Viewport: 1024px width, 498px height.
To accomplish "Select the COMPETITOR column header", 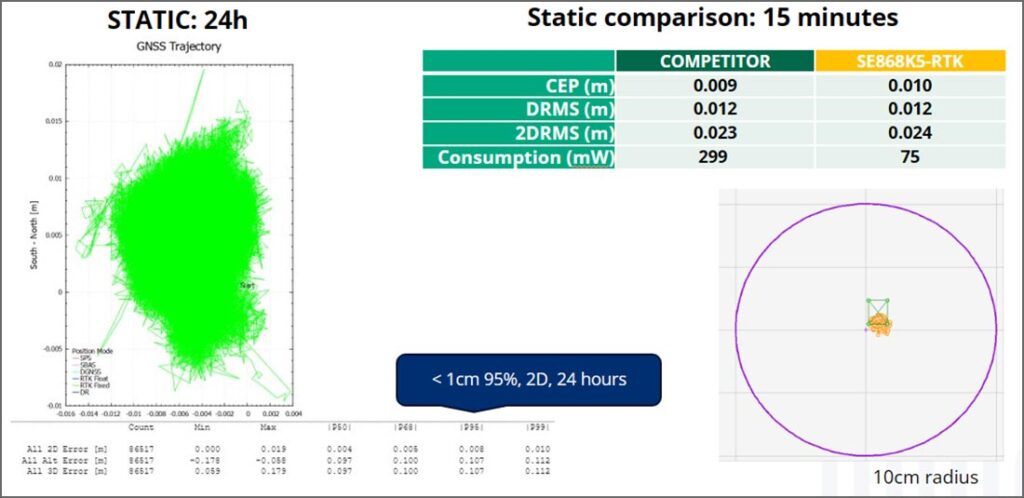I will pyautogui.click(x=714, y=61).
